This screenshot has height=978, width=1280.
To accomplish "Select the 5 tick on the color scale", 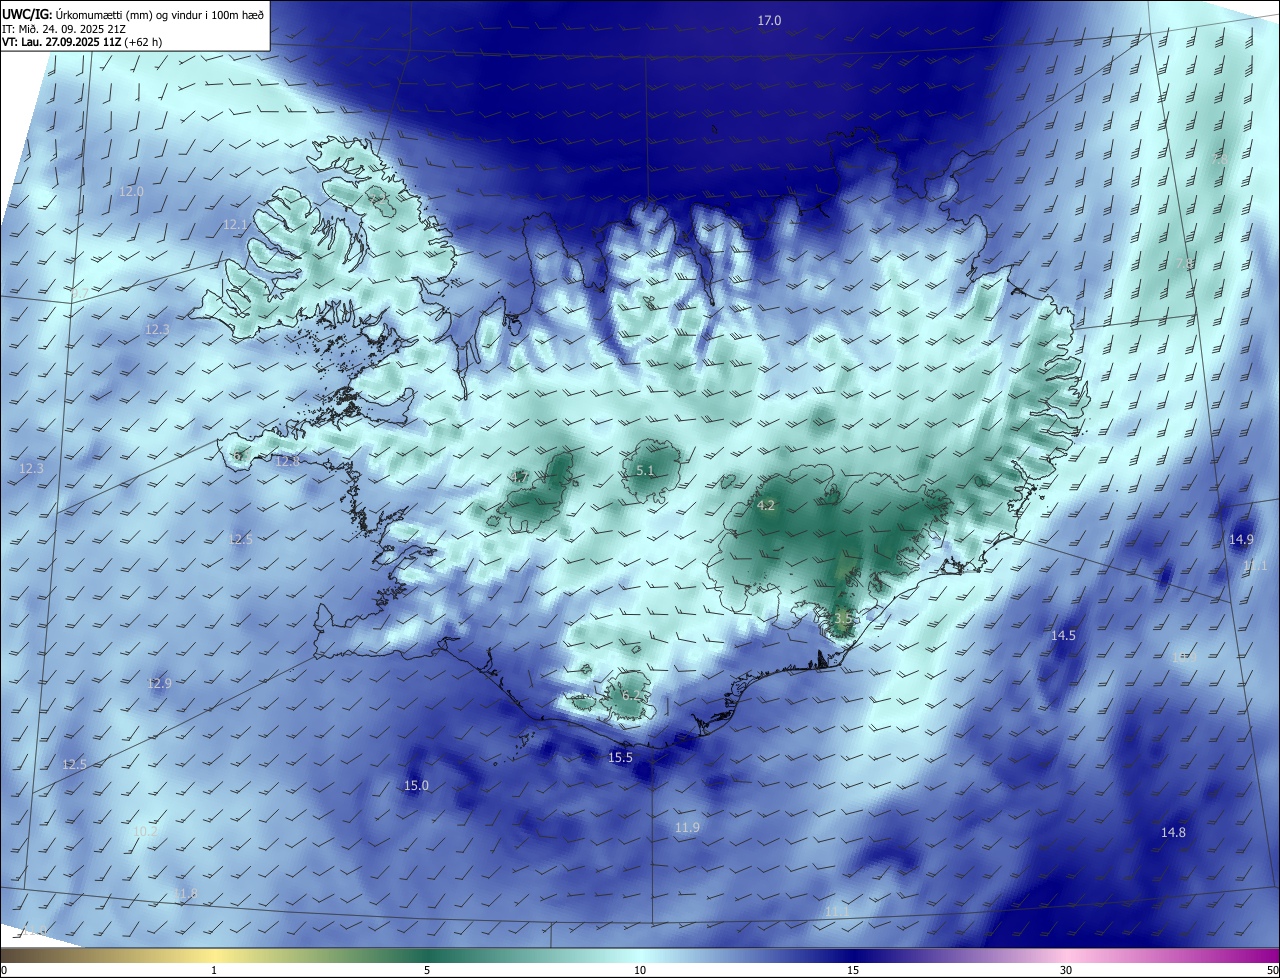I will (x=427, y=970).
